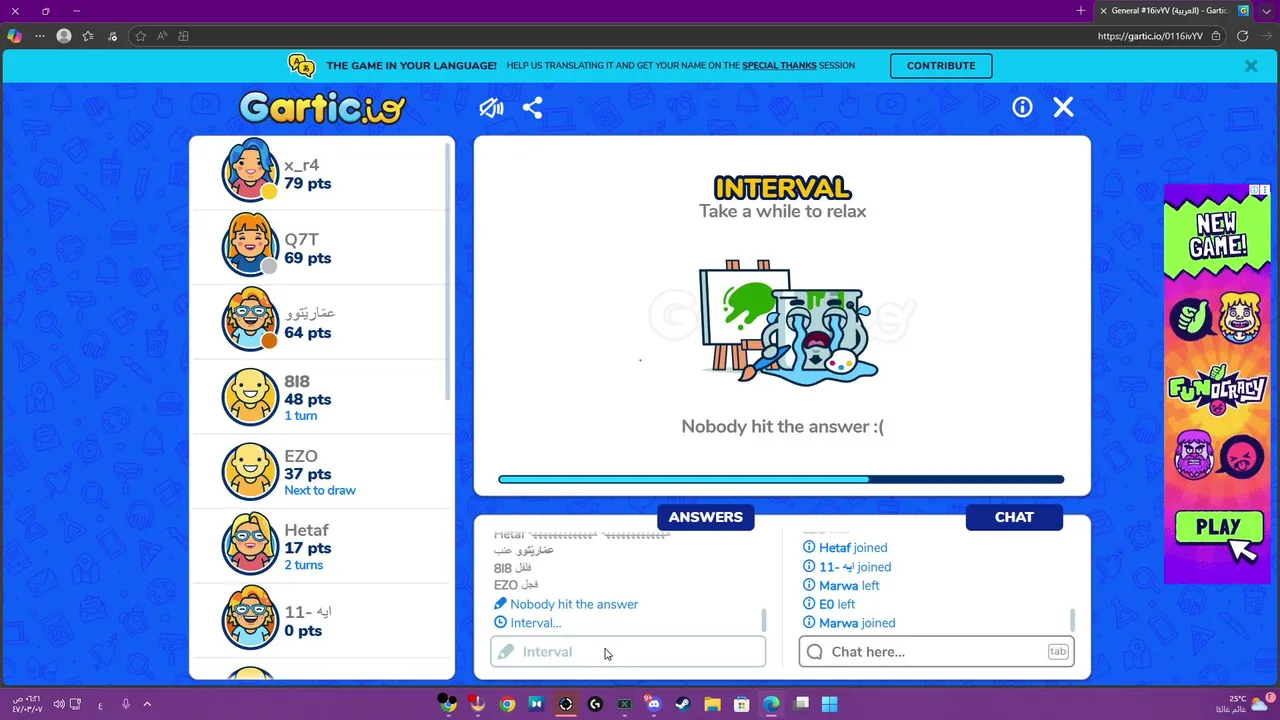Open the Favorites list icon
Screen dimensions: 1280x720
(88, 36)
